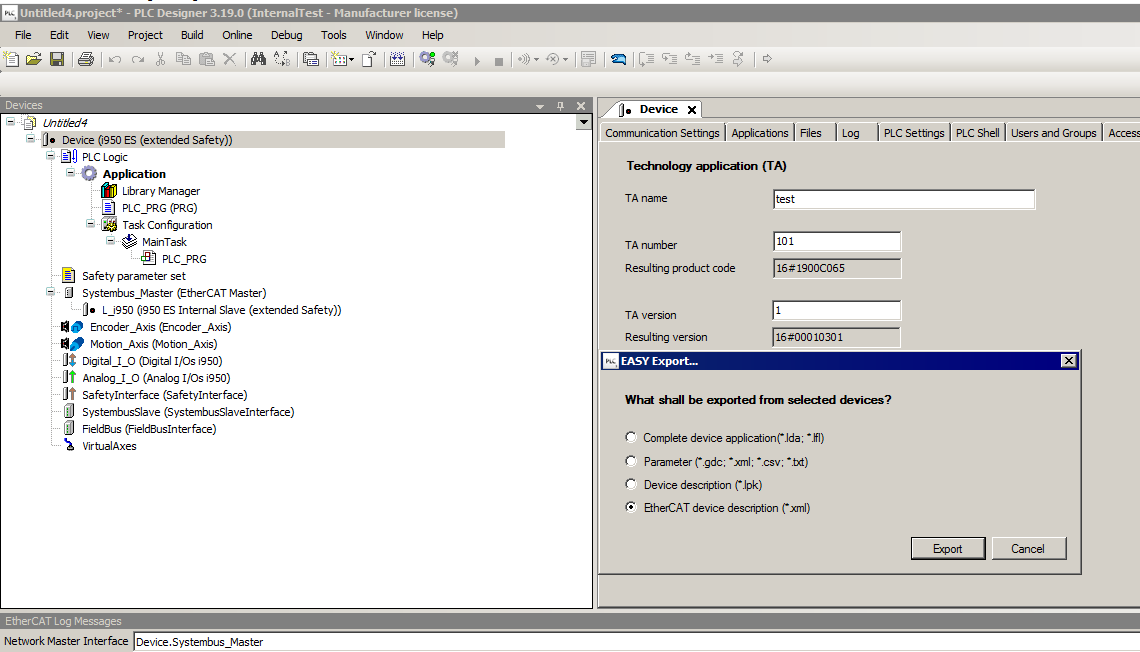Screen dimensions: 1140x652
Task: Collapse the PLC Logic tree node
Action: point(50,156)
